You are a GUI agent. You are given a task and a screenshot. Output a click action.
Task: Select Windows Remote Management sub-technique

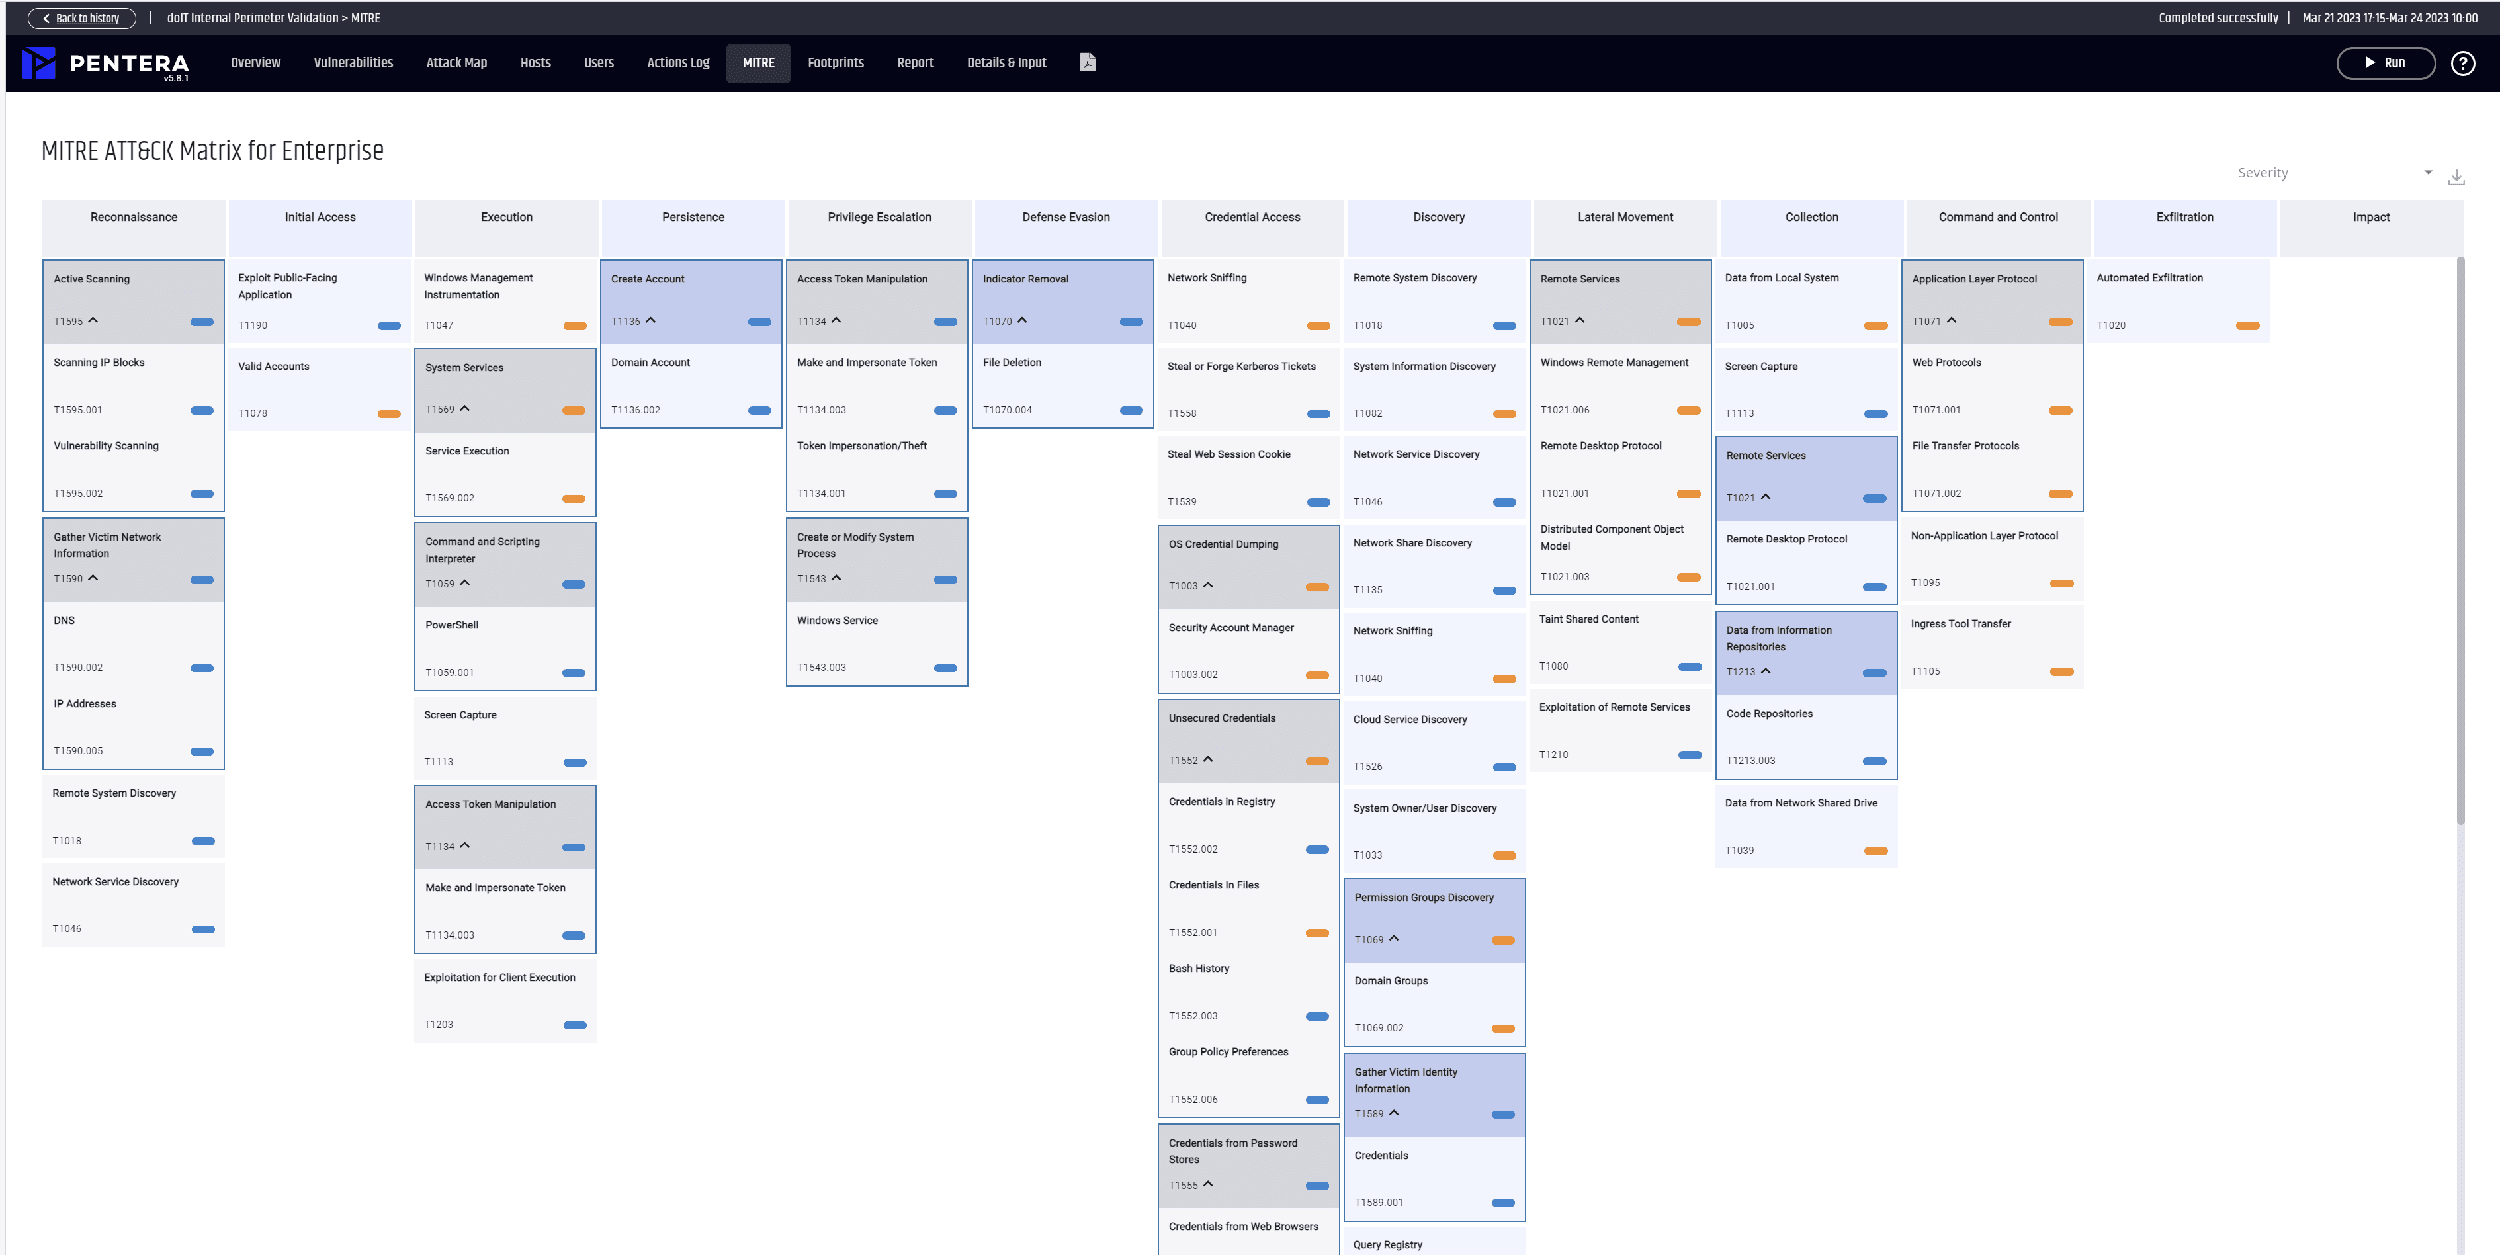pos(1621,386)
